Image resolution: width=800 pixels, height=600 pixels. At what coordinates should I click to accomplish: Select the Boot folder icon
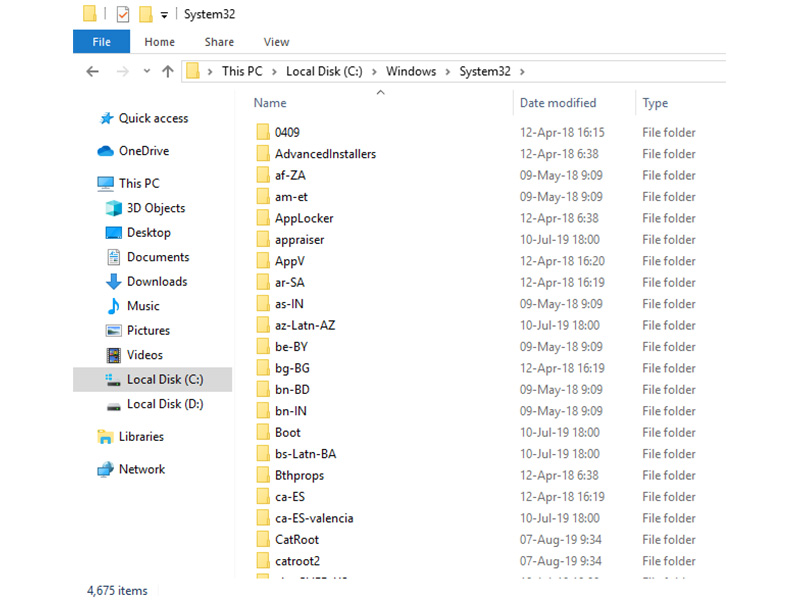pos(263,432)
